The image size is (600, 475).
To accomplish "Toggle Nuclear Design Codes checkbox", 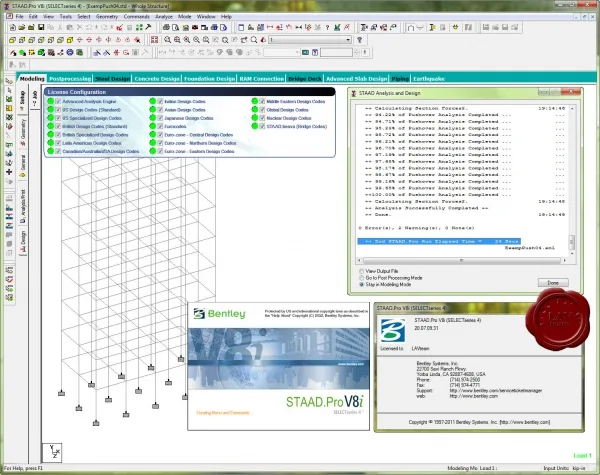I will pyautogui.click(x=262, y=118).
